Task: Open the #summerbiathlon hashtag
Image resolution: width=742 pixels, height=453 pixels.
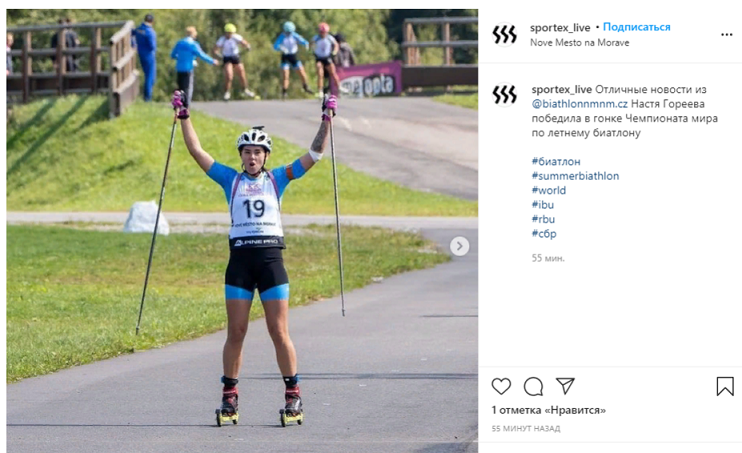Action: point(575,176)
